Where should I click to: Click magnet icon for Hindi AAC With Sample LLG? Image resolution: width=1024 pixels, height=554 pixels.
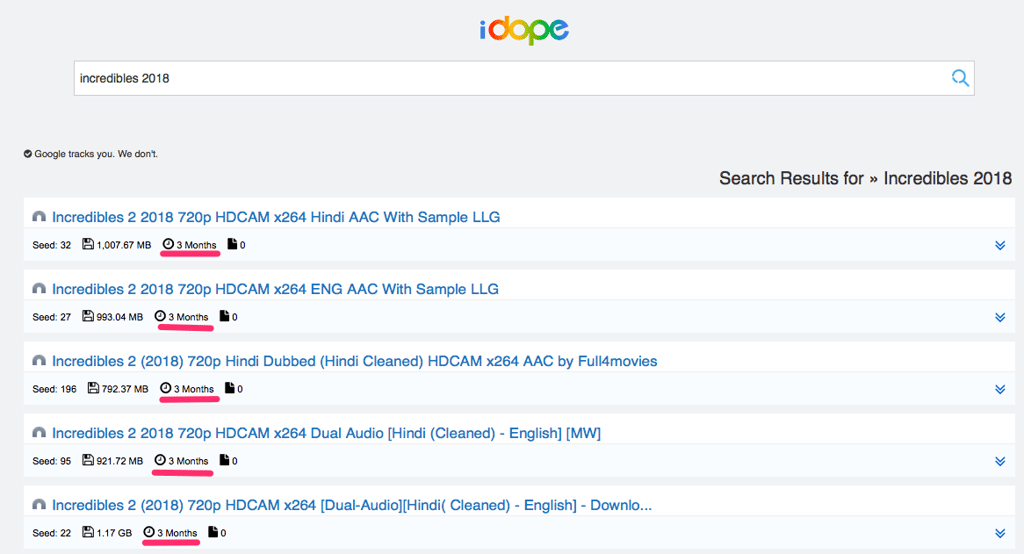(39, 216)
